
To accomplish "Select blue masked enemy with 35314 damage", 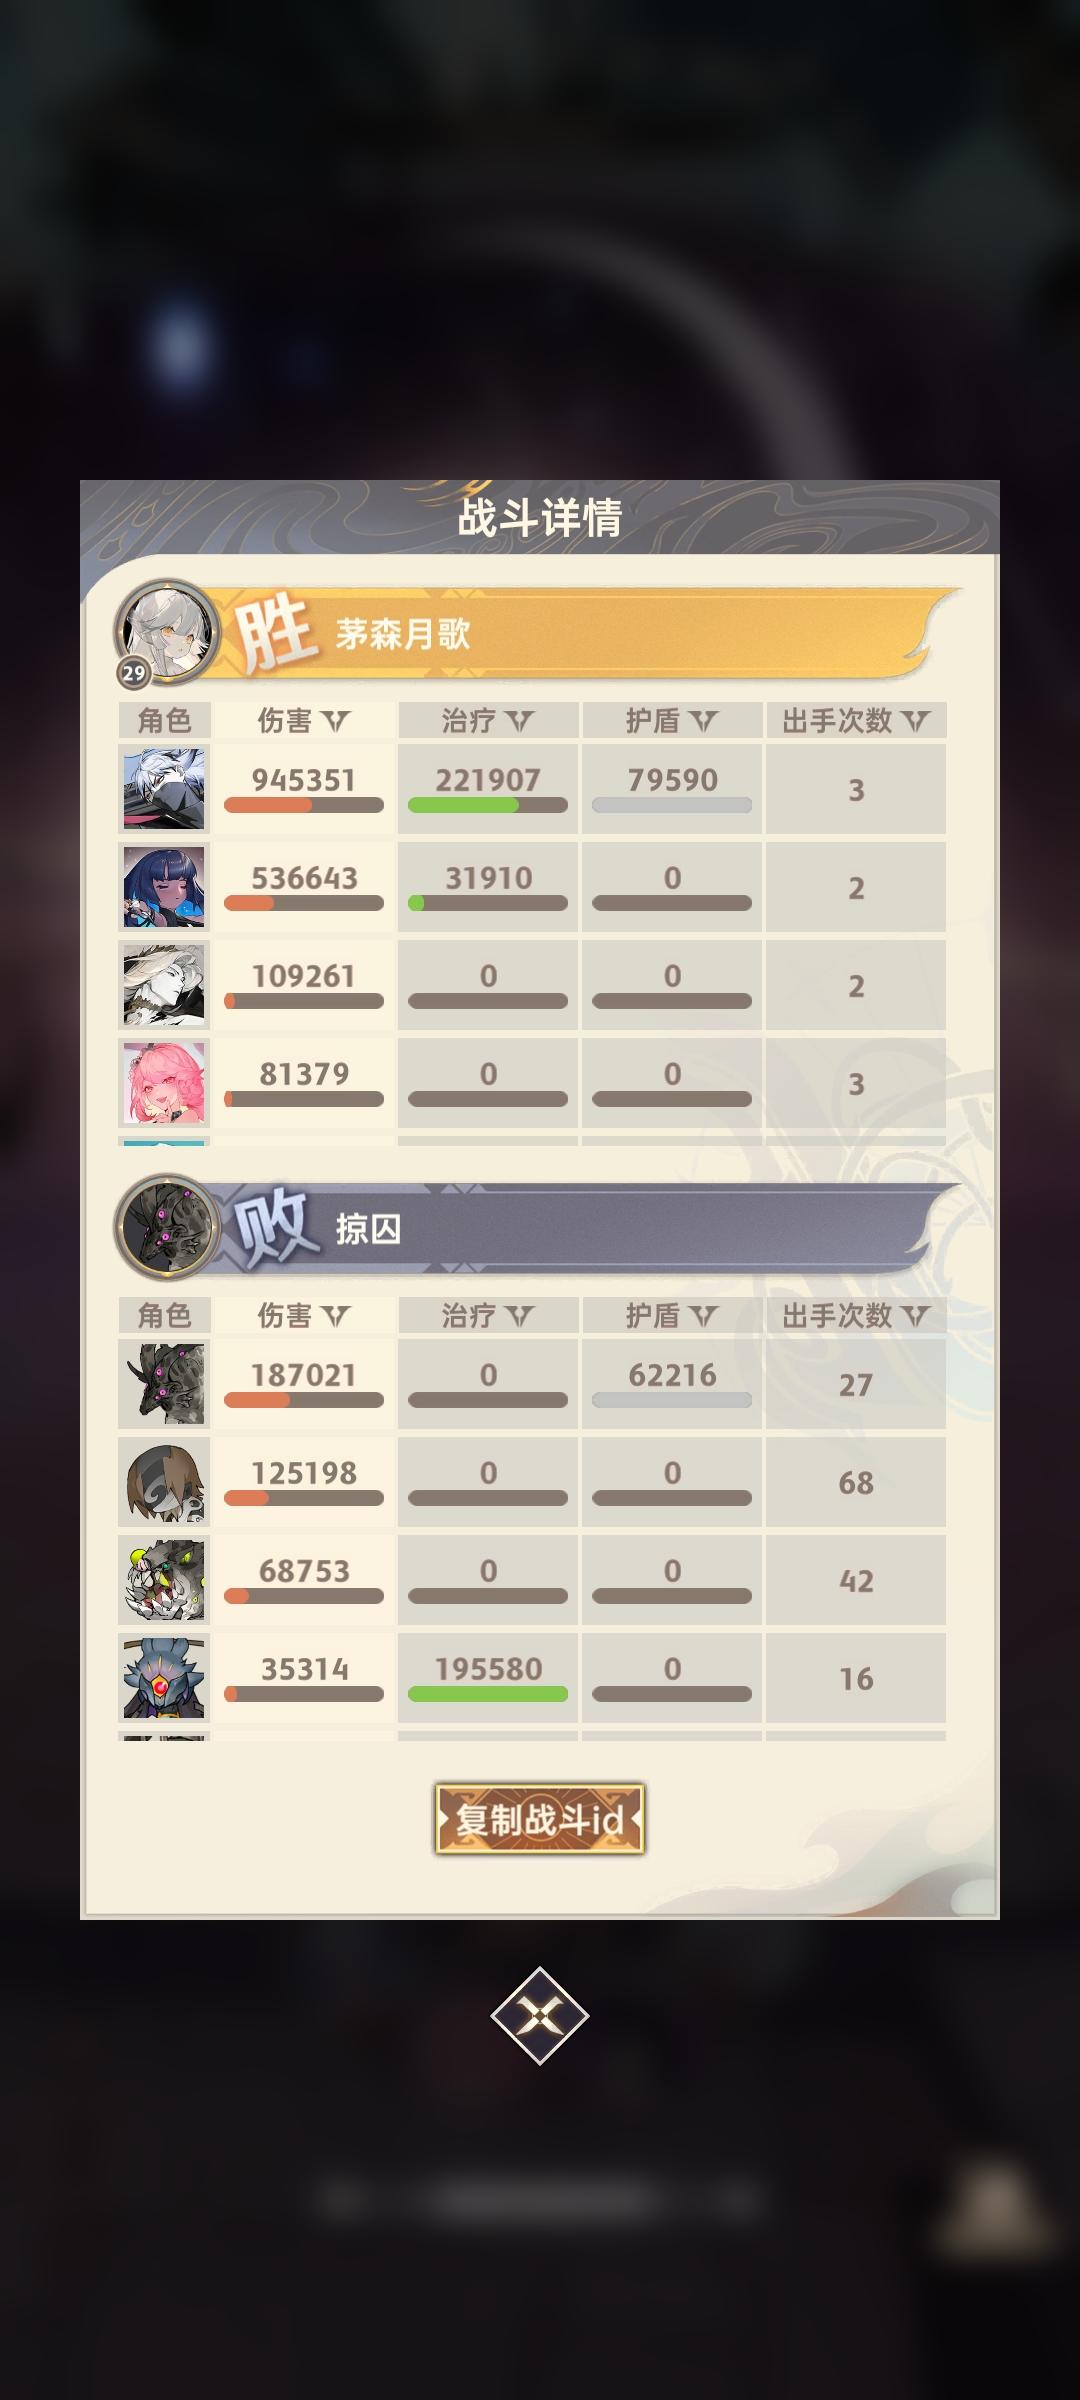I will 164,1678.
